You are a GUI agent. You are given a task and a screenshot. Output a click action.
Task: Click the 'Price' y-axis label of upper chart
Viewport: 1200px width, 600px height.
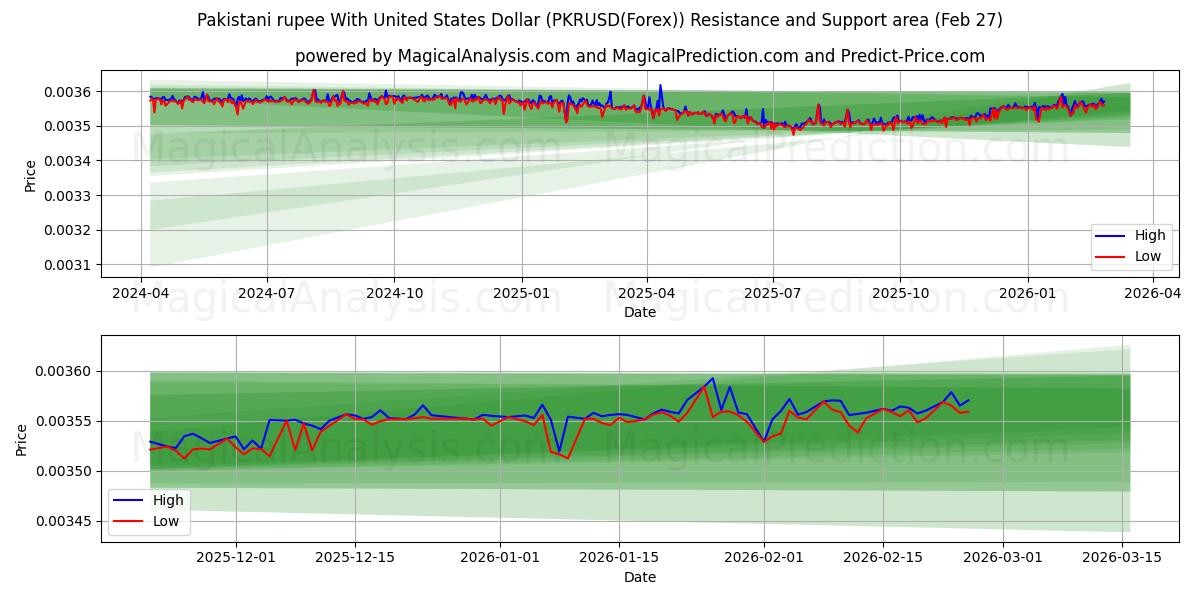[x=31, y=176]
